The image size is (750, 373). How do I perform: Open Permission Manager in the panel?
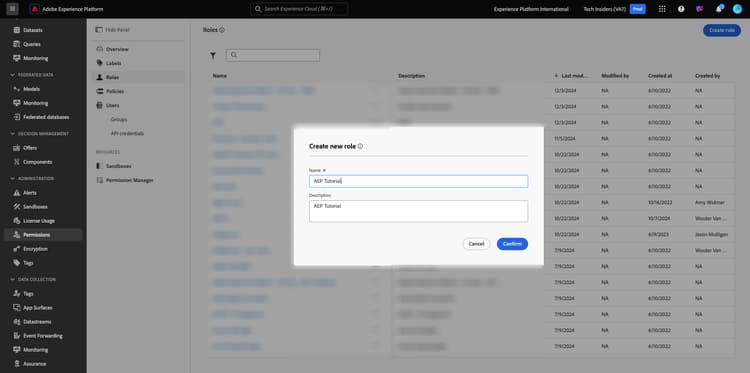click(x=130, y=180)
